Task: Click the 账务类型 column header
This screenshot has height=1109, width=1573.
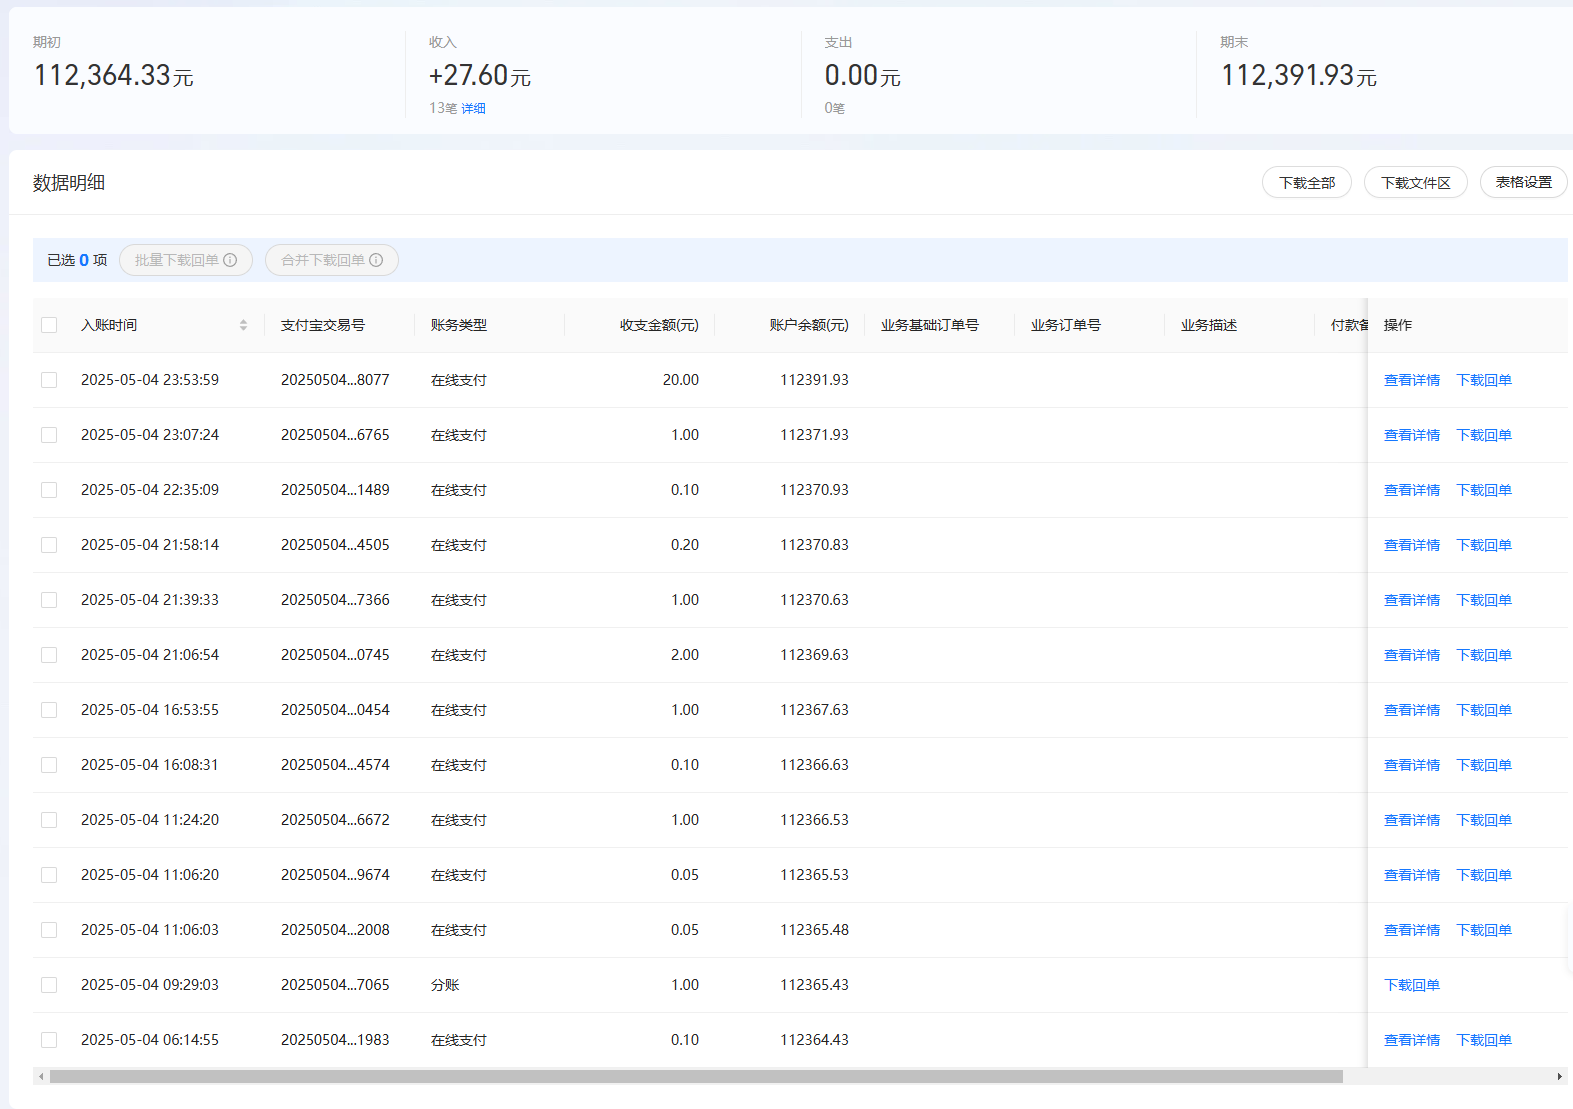Action: [x=459, y=325]
